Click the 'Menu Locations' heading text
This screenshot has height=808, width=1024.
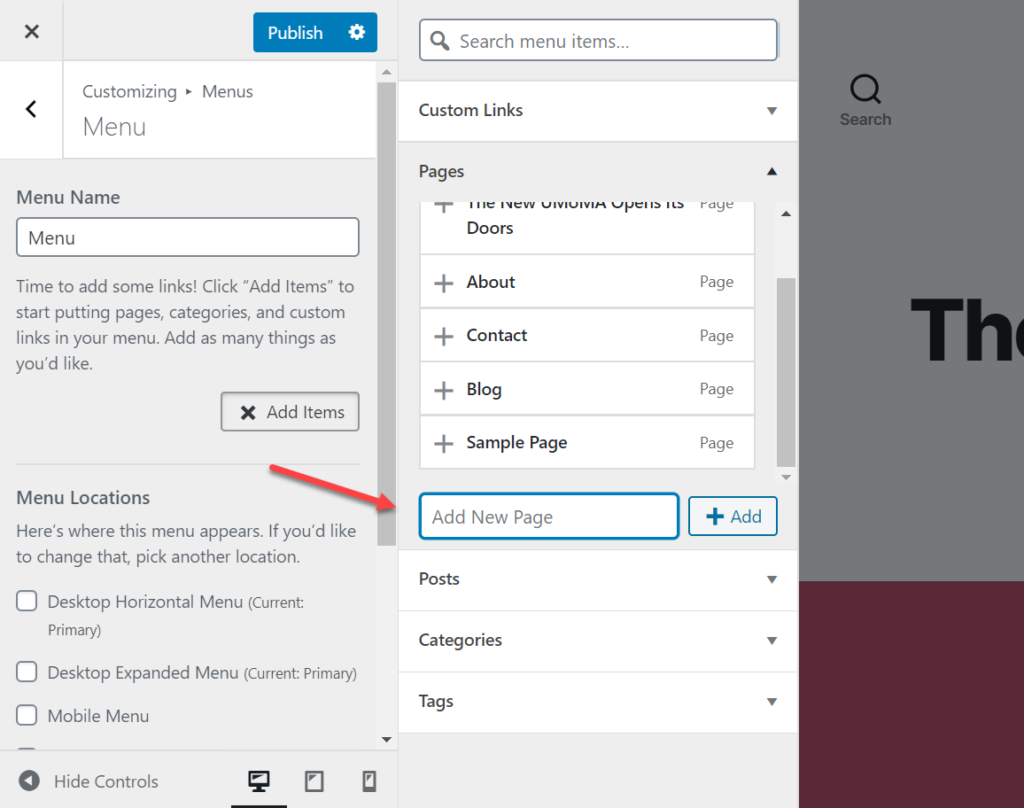click(83, 498)
